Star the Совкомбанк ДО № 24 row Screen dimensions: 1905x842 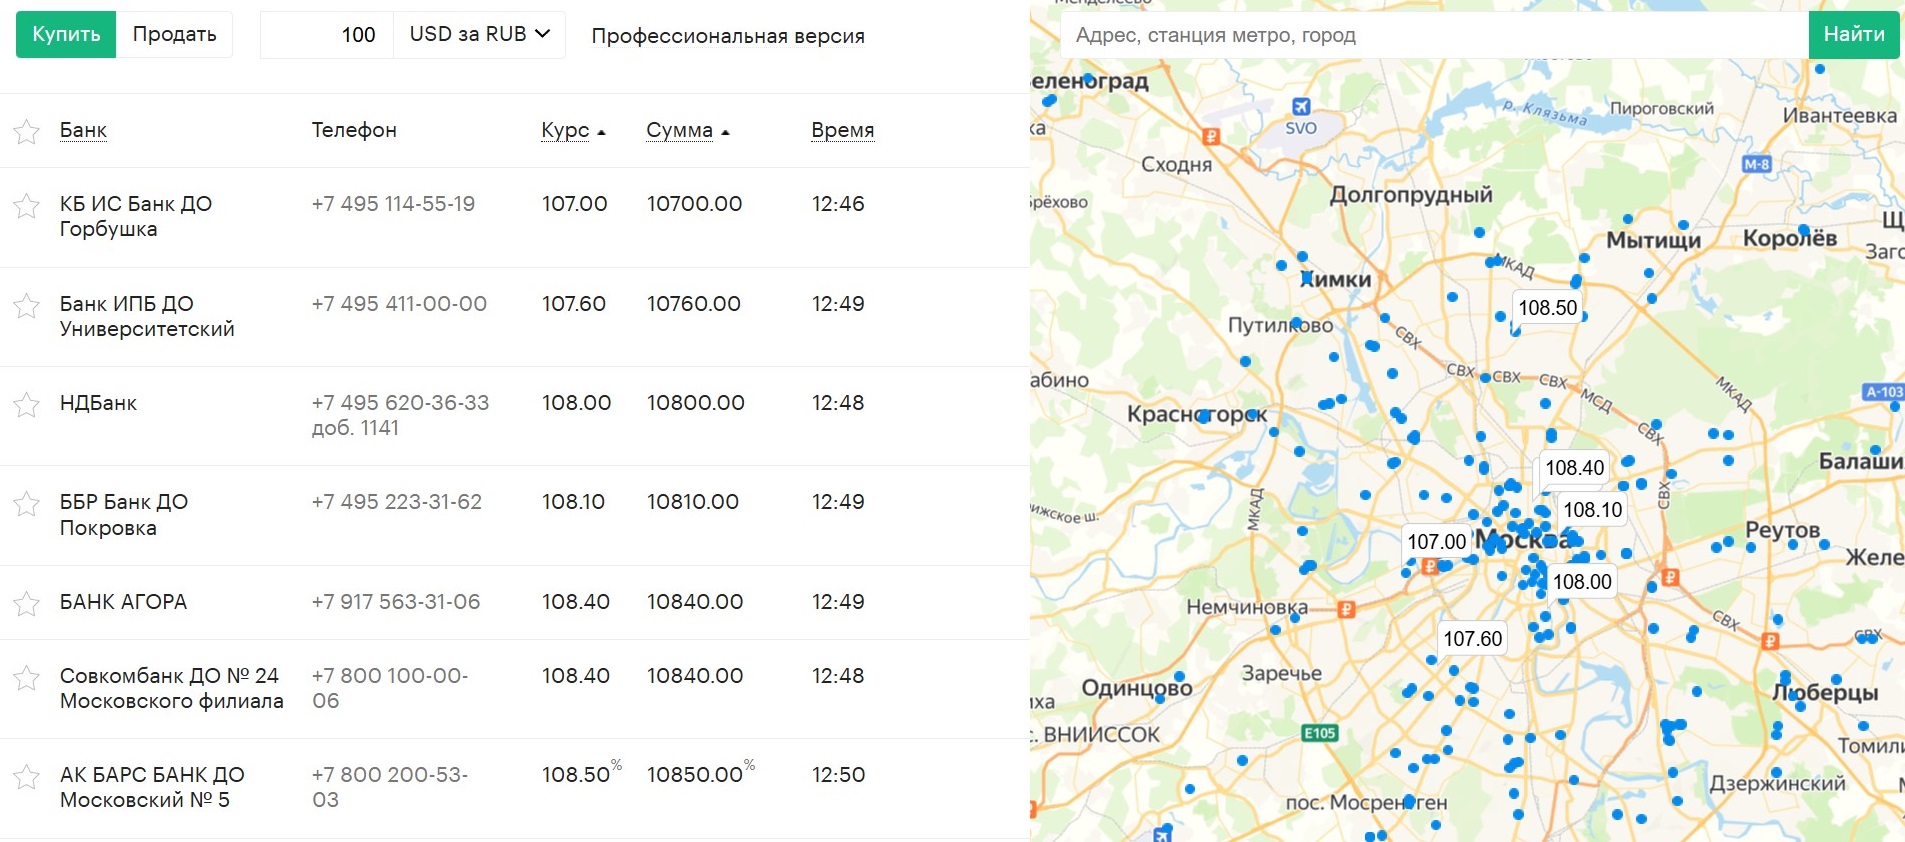[26, 678]
